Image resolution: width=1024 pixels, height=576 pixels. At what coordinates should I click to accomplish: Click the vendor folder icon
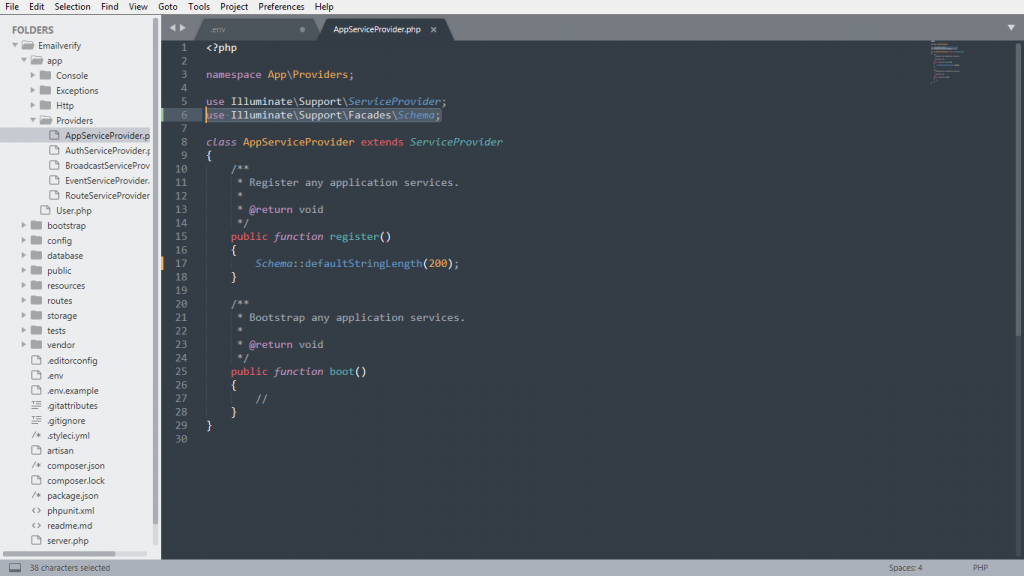36,345
